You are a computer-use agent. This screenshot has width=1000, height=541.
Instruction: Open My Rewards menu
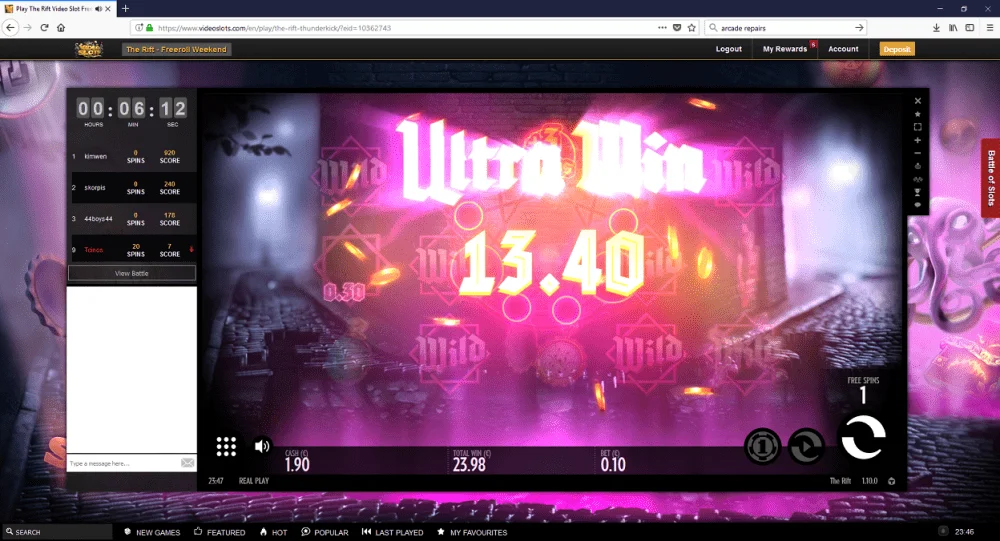784,49
